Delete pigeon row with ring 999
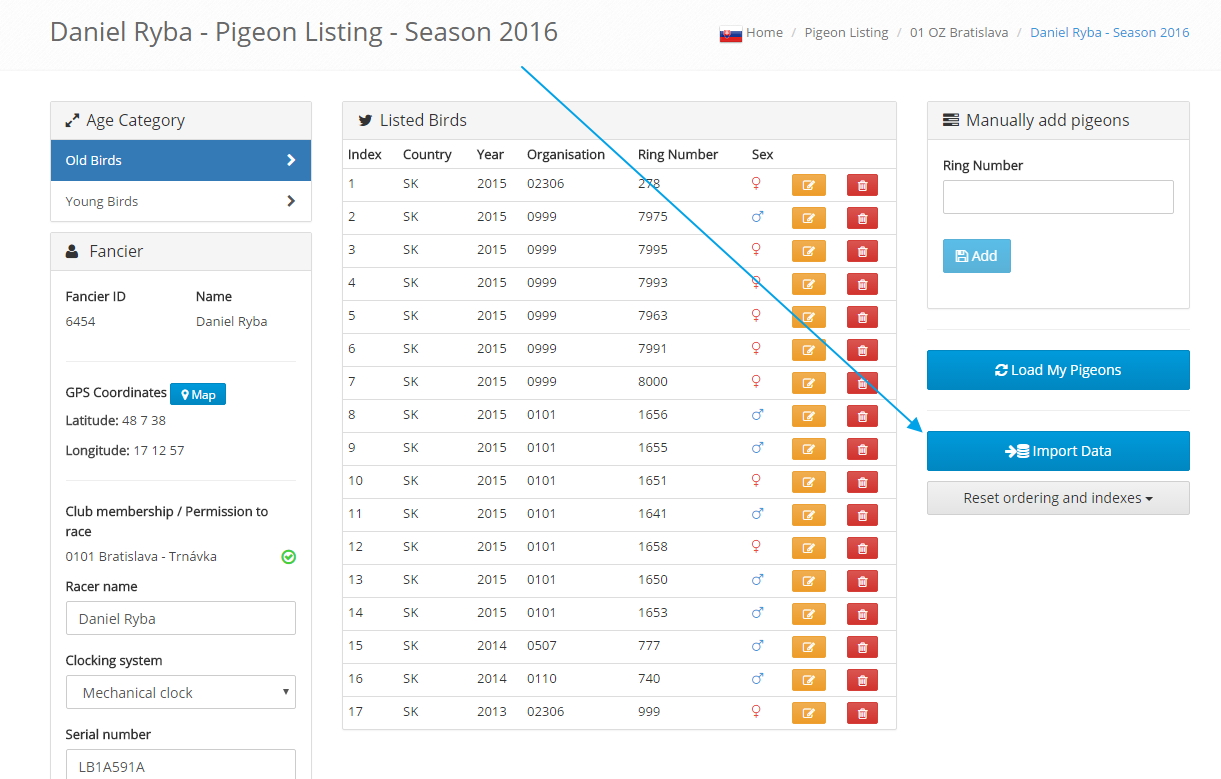Viewport: 1221px width, 779px height. pos(862,713)
